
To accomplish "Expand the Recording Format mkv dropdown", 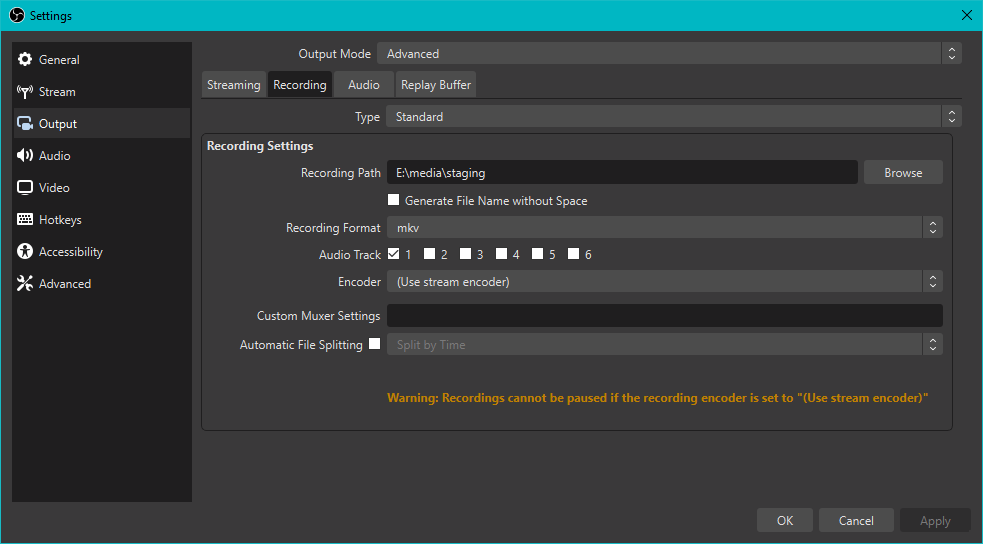I will click(x=664, y=228).
